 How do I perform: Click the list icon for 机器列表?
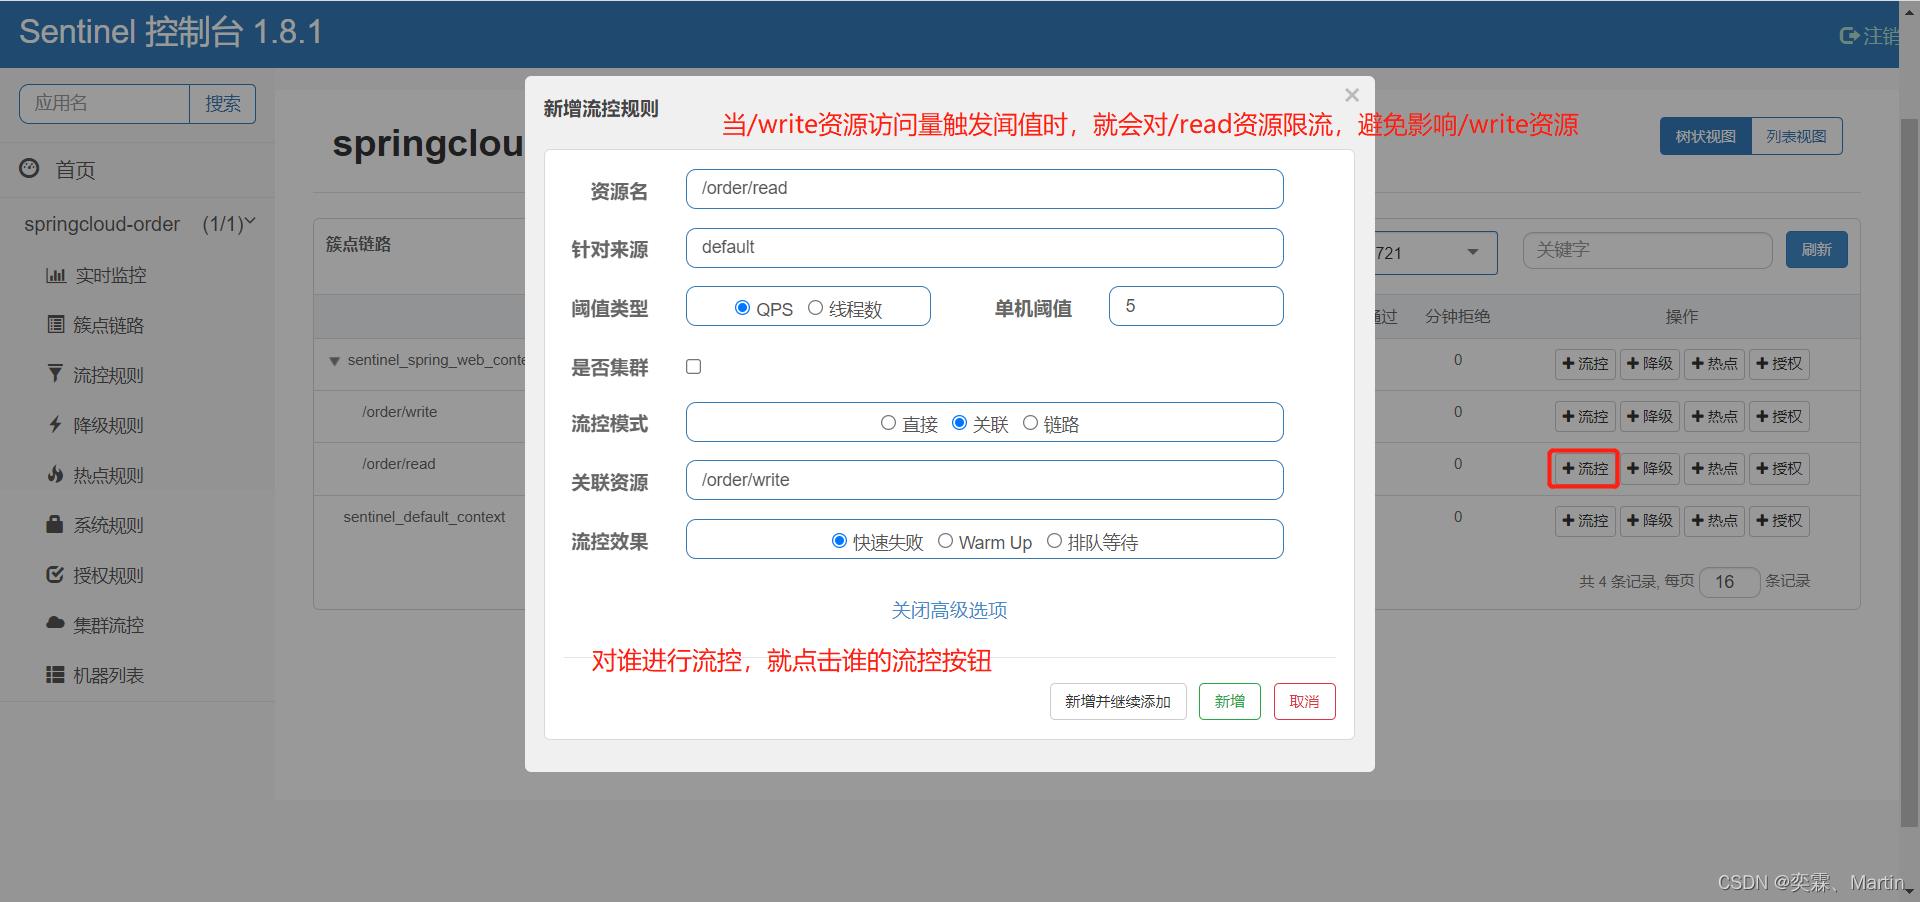(x=55, y=675)
